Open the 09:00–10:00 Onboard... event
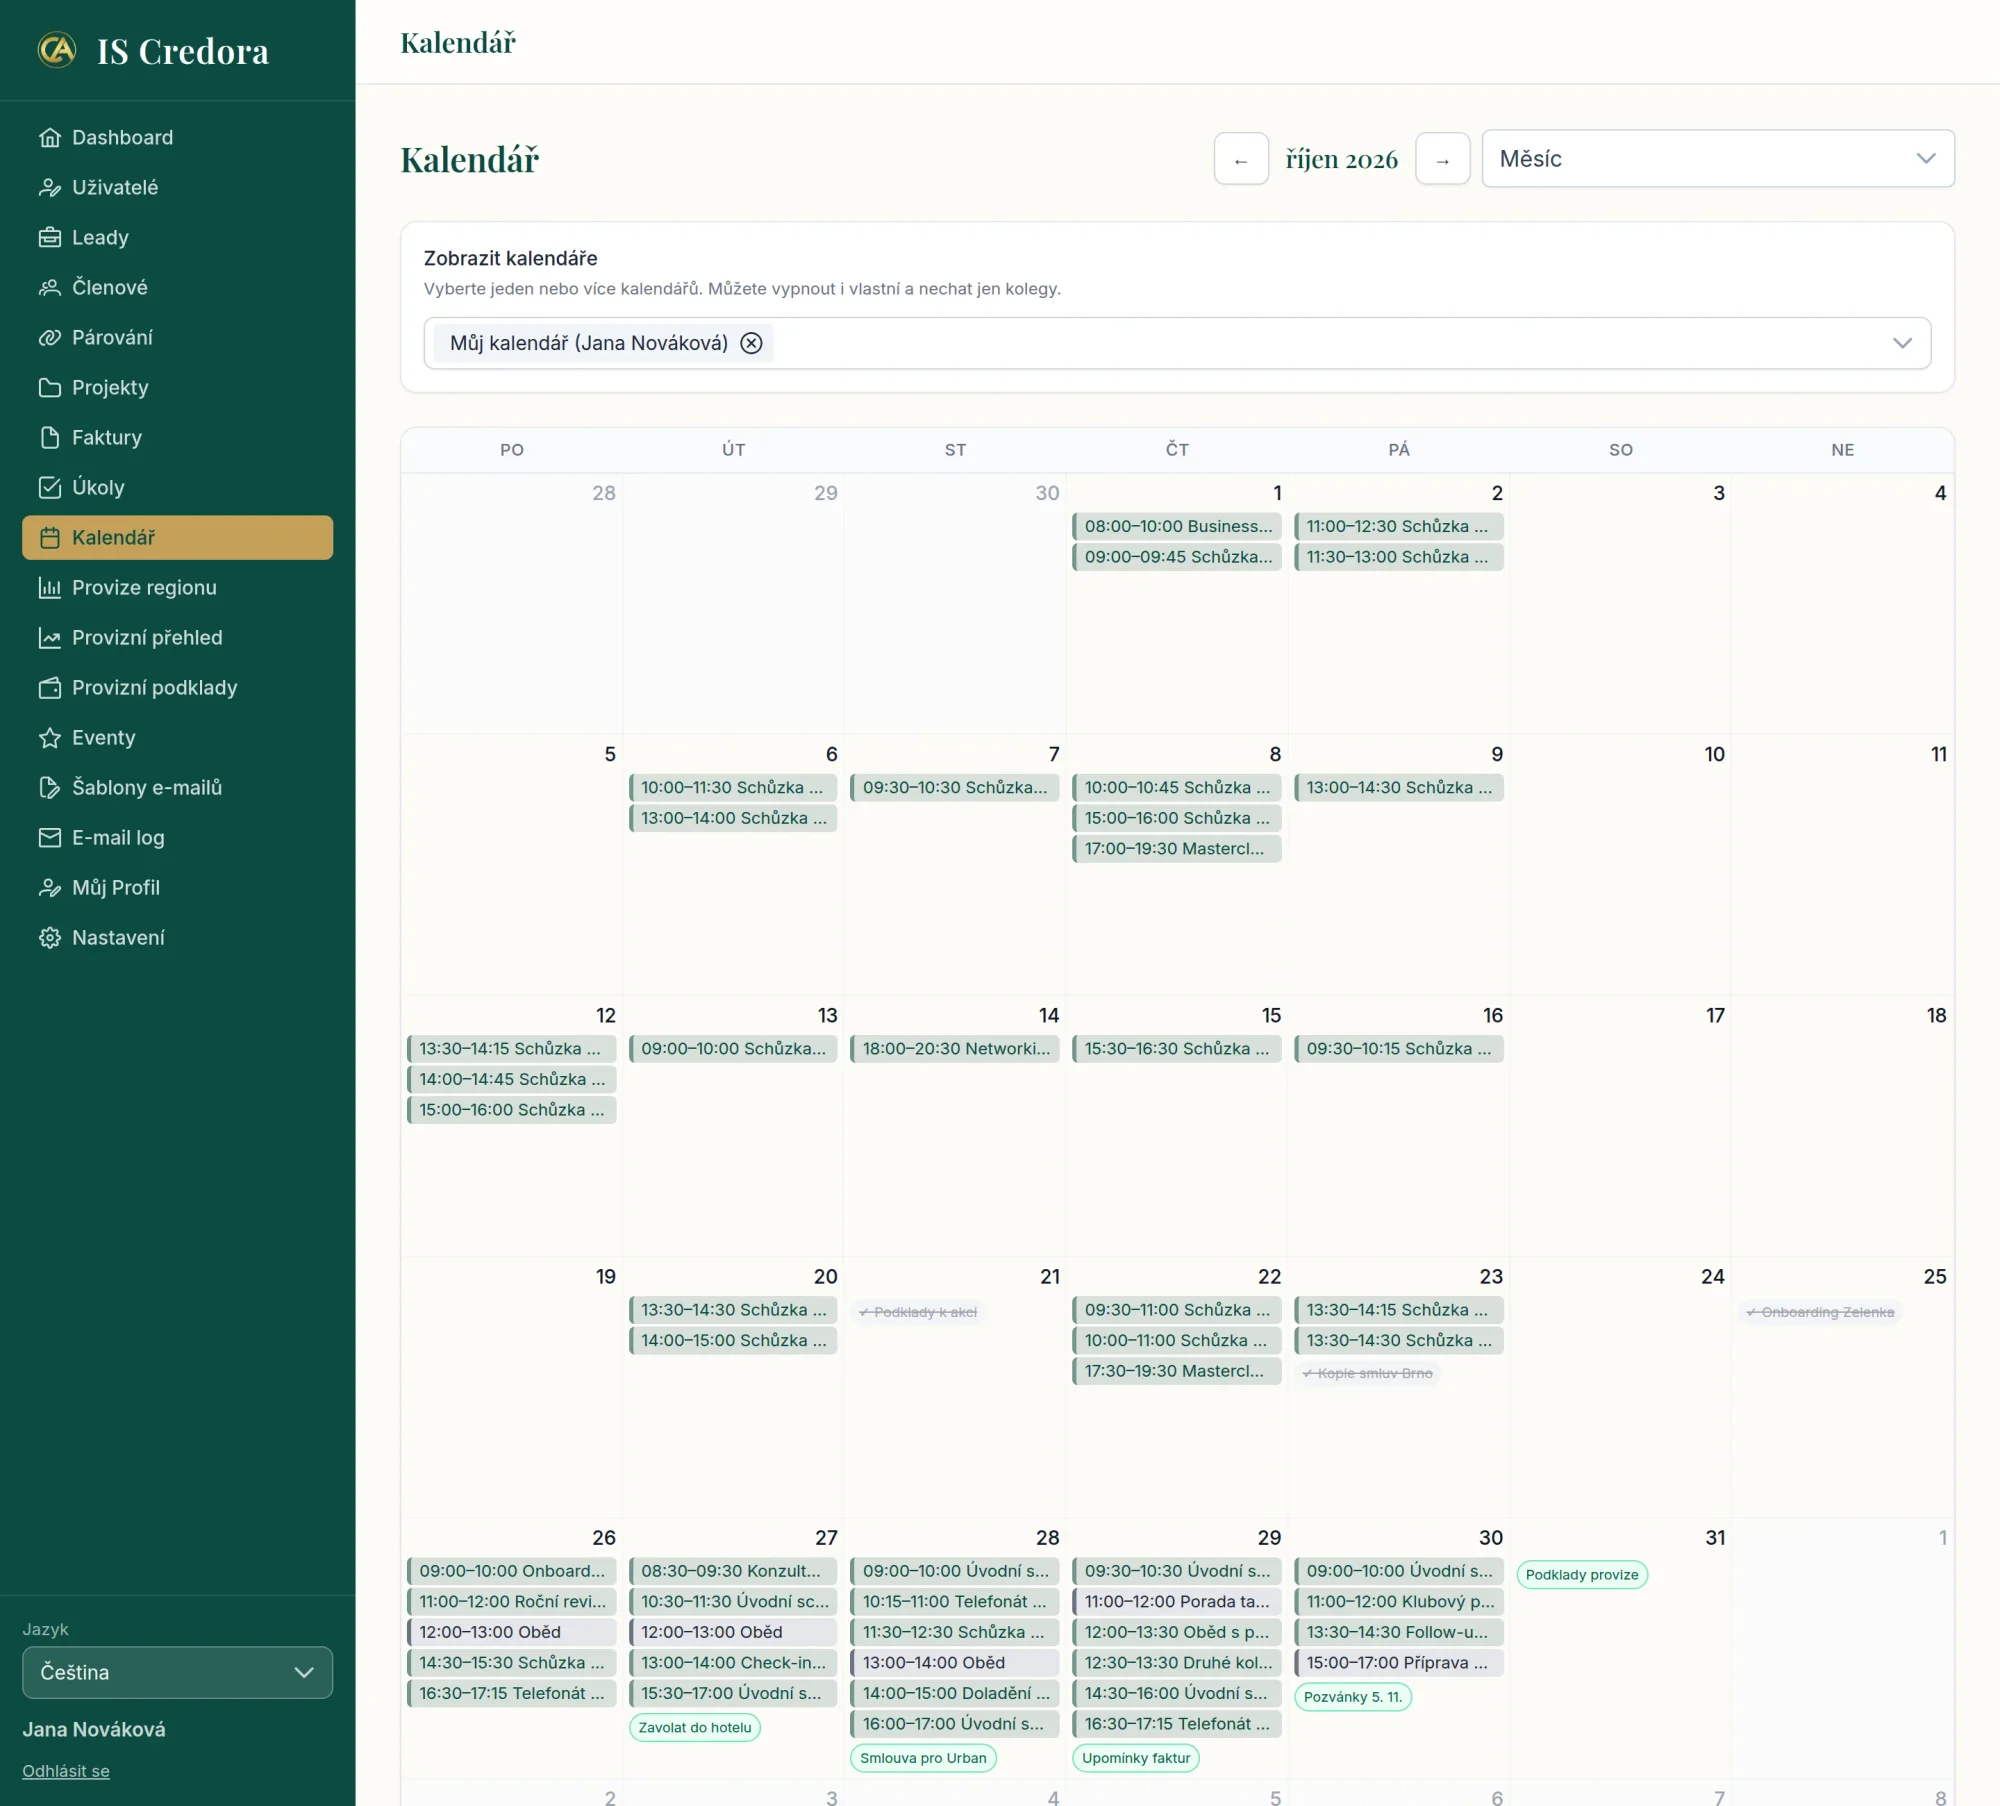 (512, 1571)
